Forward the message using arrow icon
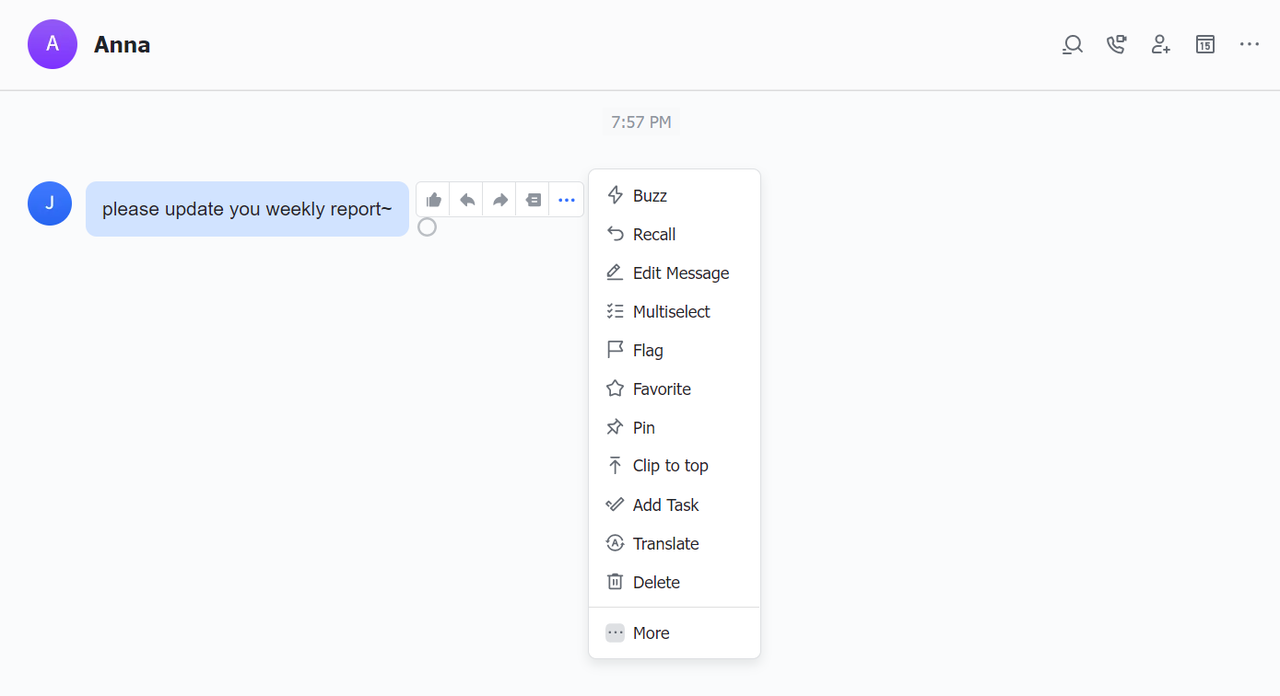The width and height of the screenshot is (1280, 696). pyautogui.click(x=500, y=200)
